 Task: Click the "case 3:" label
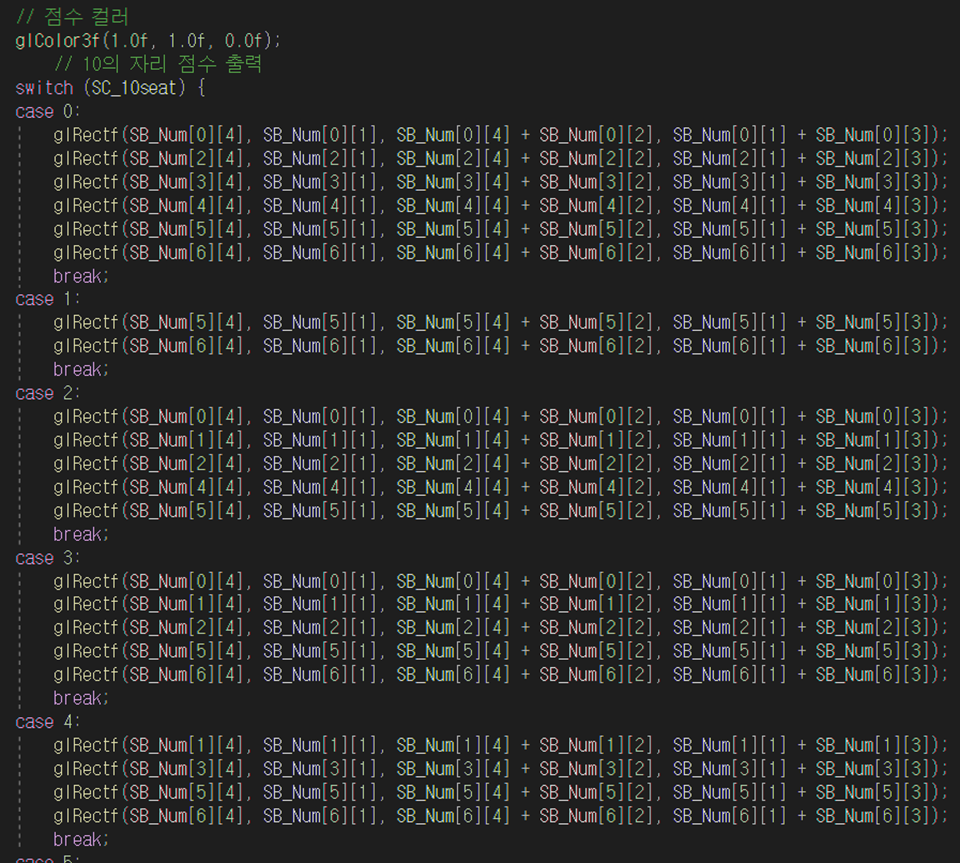pyautogui.click(x=47, y=558)
